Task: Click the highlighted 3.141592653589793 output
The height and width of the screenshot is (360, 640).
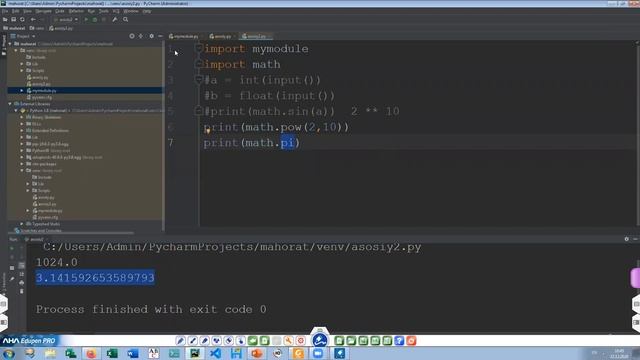Action: pyautogui.click(x=95, y=278)
